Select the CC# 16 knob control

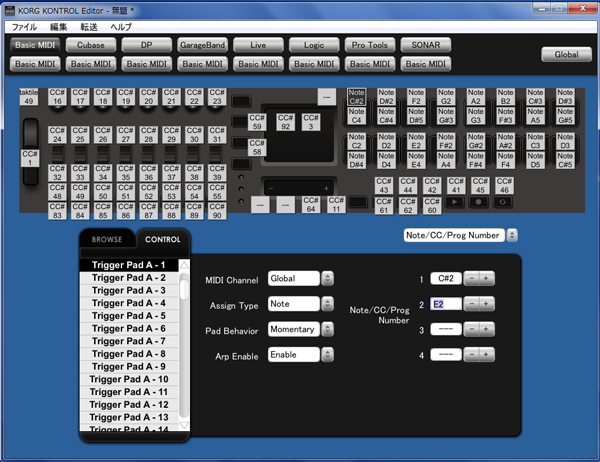click(57, 97)
